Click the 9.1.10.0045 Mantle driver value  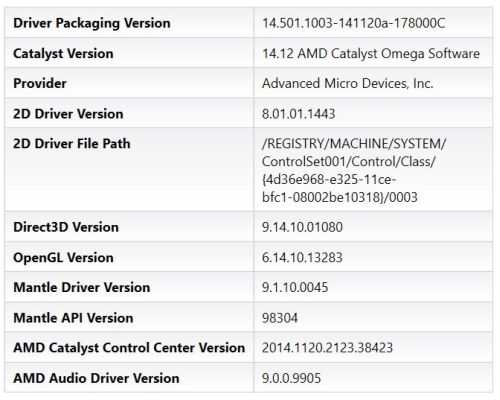pos(295,288)
